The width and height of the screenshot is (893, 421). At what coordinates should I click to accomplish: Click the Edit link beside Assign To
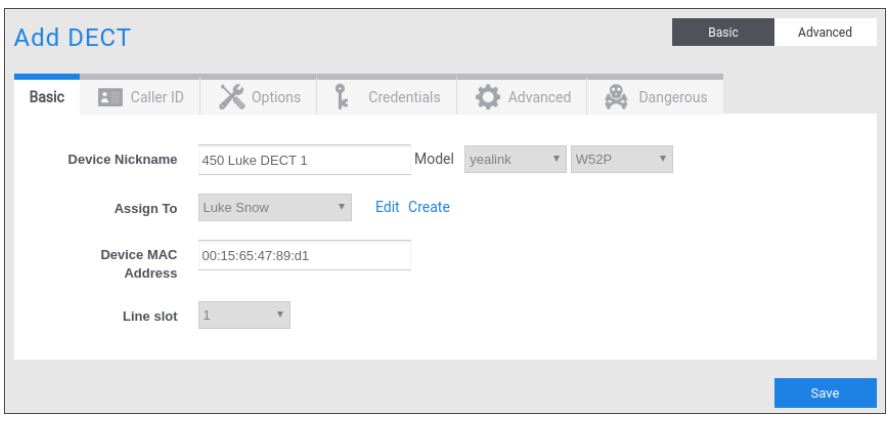click(387, 208)
